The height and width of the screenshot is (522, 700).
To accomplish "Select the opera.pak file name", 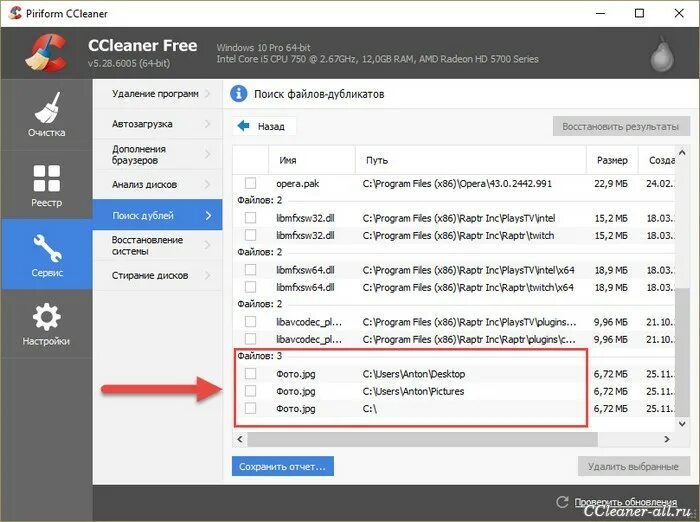I will pyautogui.click(x=297, y=184).
